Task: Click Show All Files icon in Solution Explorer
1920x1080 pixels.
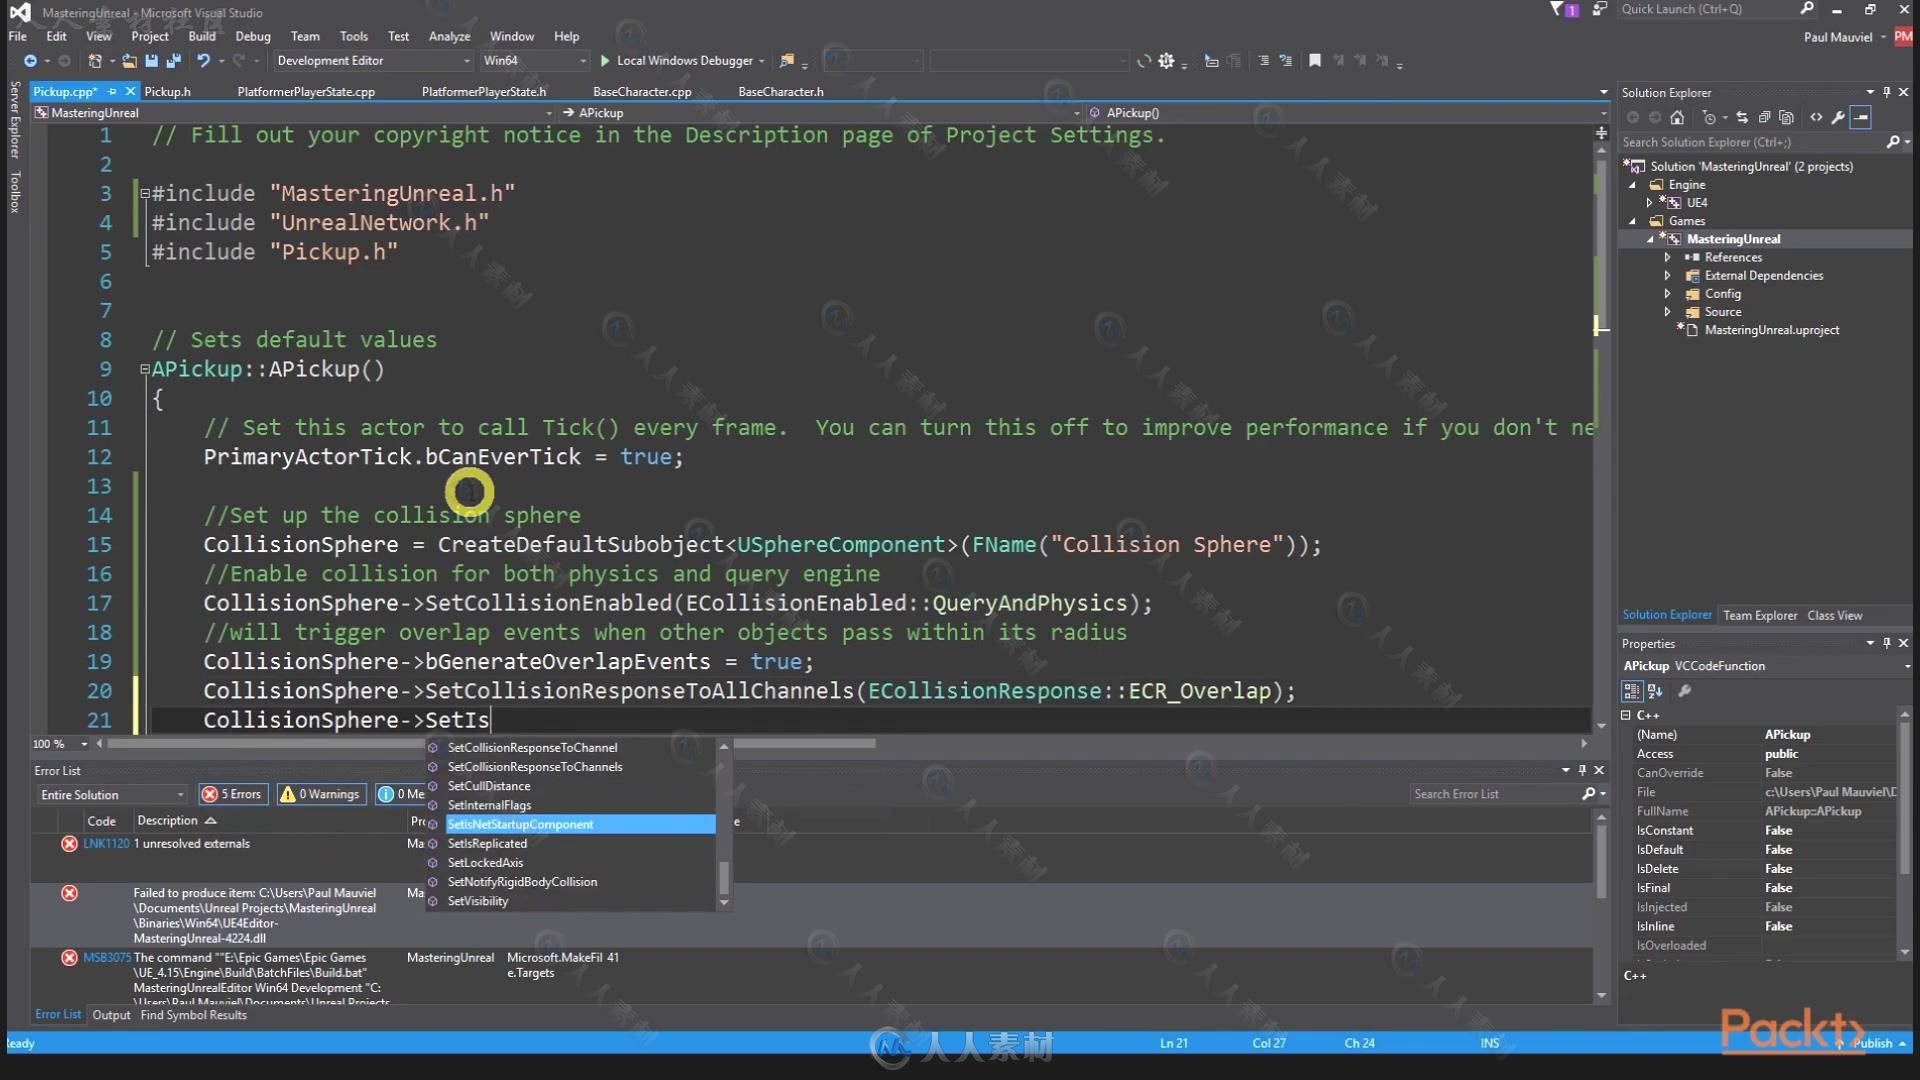Action: [1786, 117]
